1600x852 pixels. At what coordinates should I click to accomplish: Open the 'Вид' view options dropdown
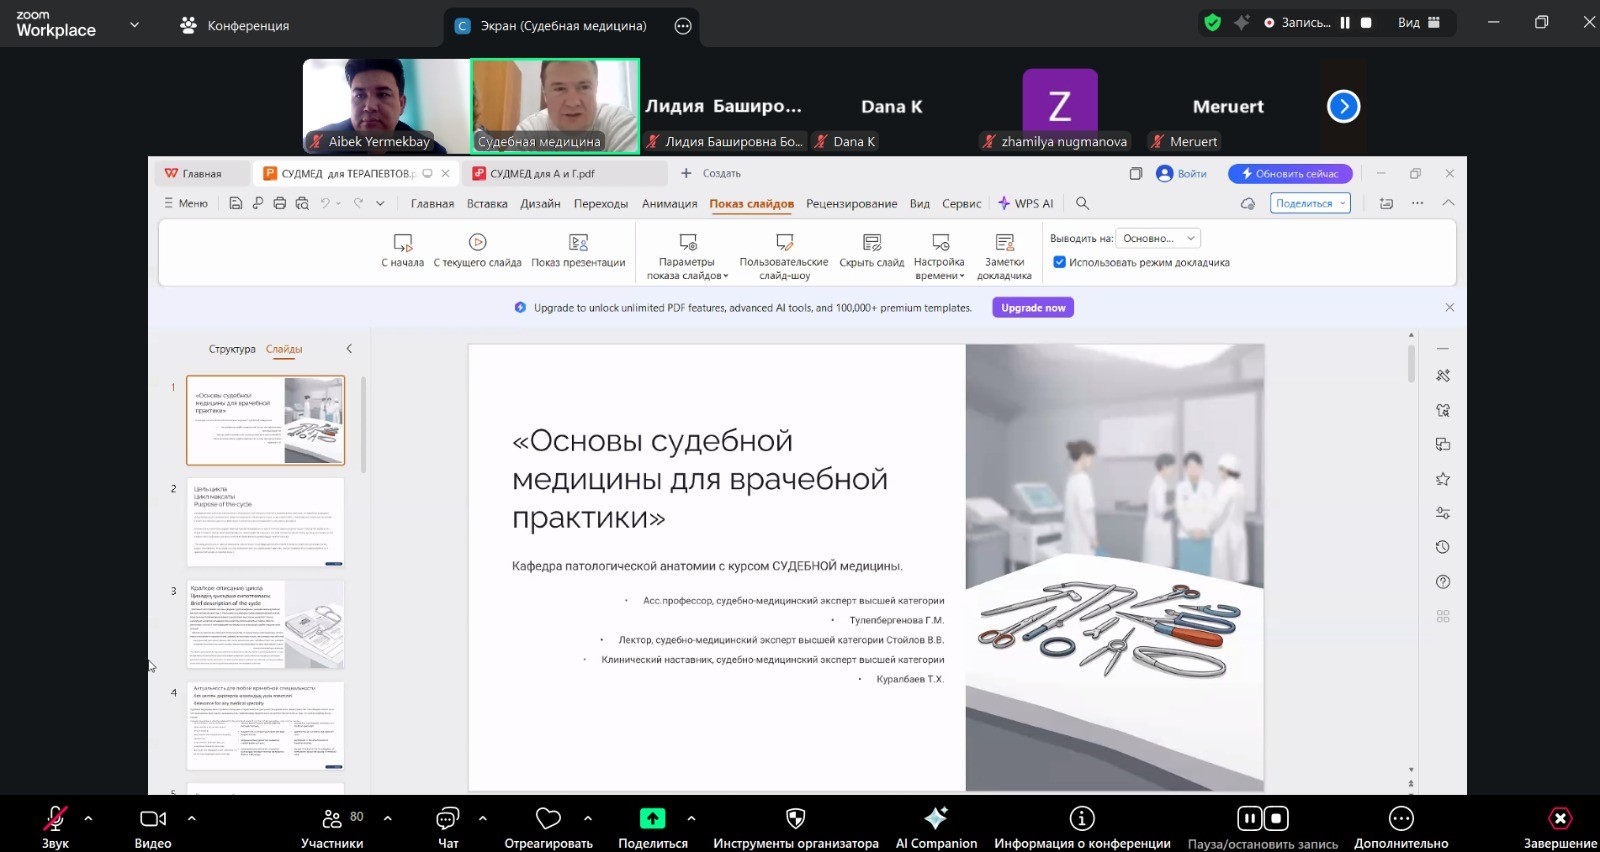[1419, 23]
